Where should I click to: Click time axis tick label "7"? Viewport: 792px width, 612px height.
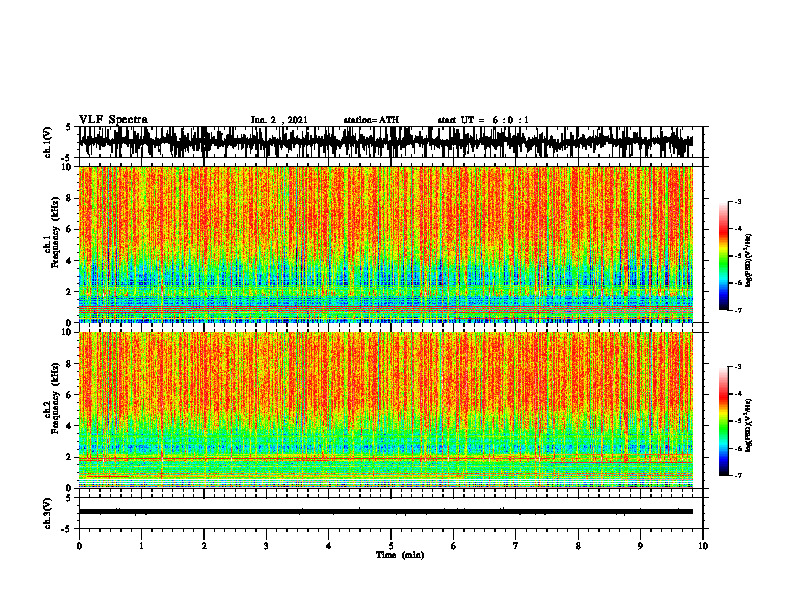[516, 546]
